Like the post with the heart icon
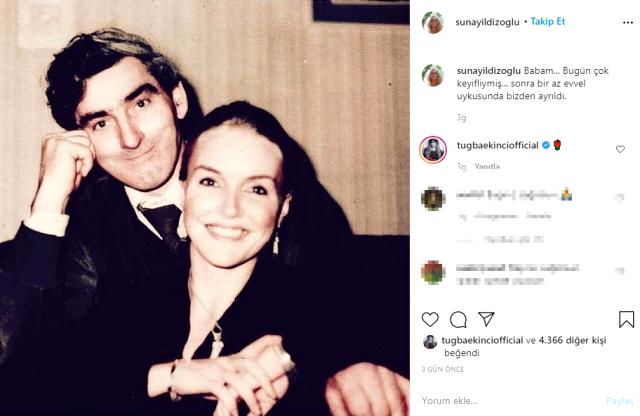 [x=430, y=319]
